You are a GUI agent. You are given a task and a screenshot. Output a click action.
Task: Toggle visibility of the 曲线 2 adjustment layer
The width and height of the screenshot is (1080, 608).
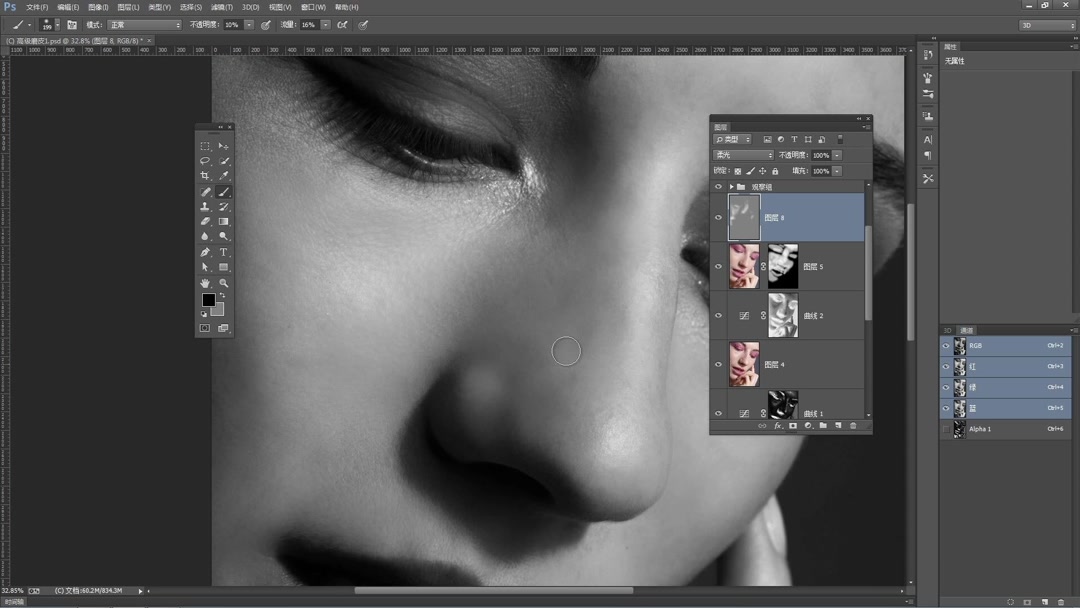click(x=718, y=315)
